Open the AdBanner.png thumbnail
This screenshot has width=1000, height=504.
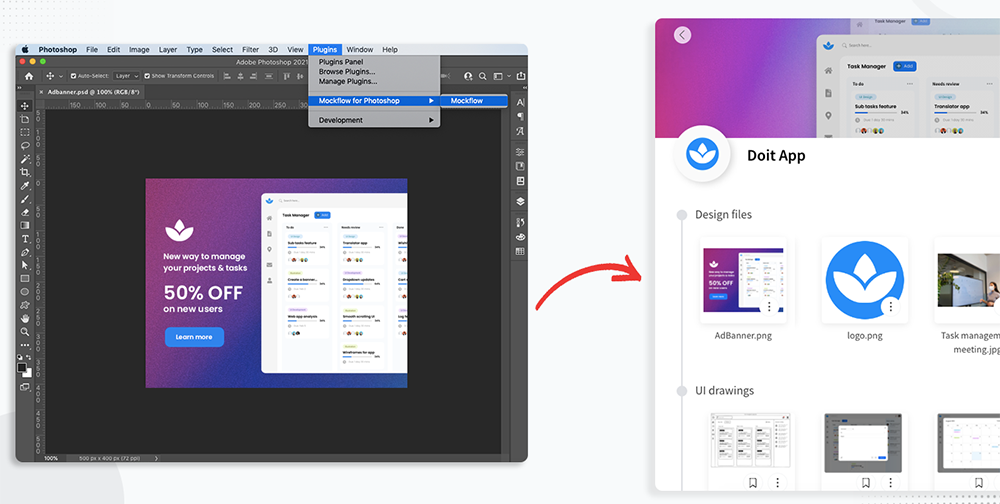(743, 280)
